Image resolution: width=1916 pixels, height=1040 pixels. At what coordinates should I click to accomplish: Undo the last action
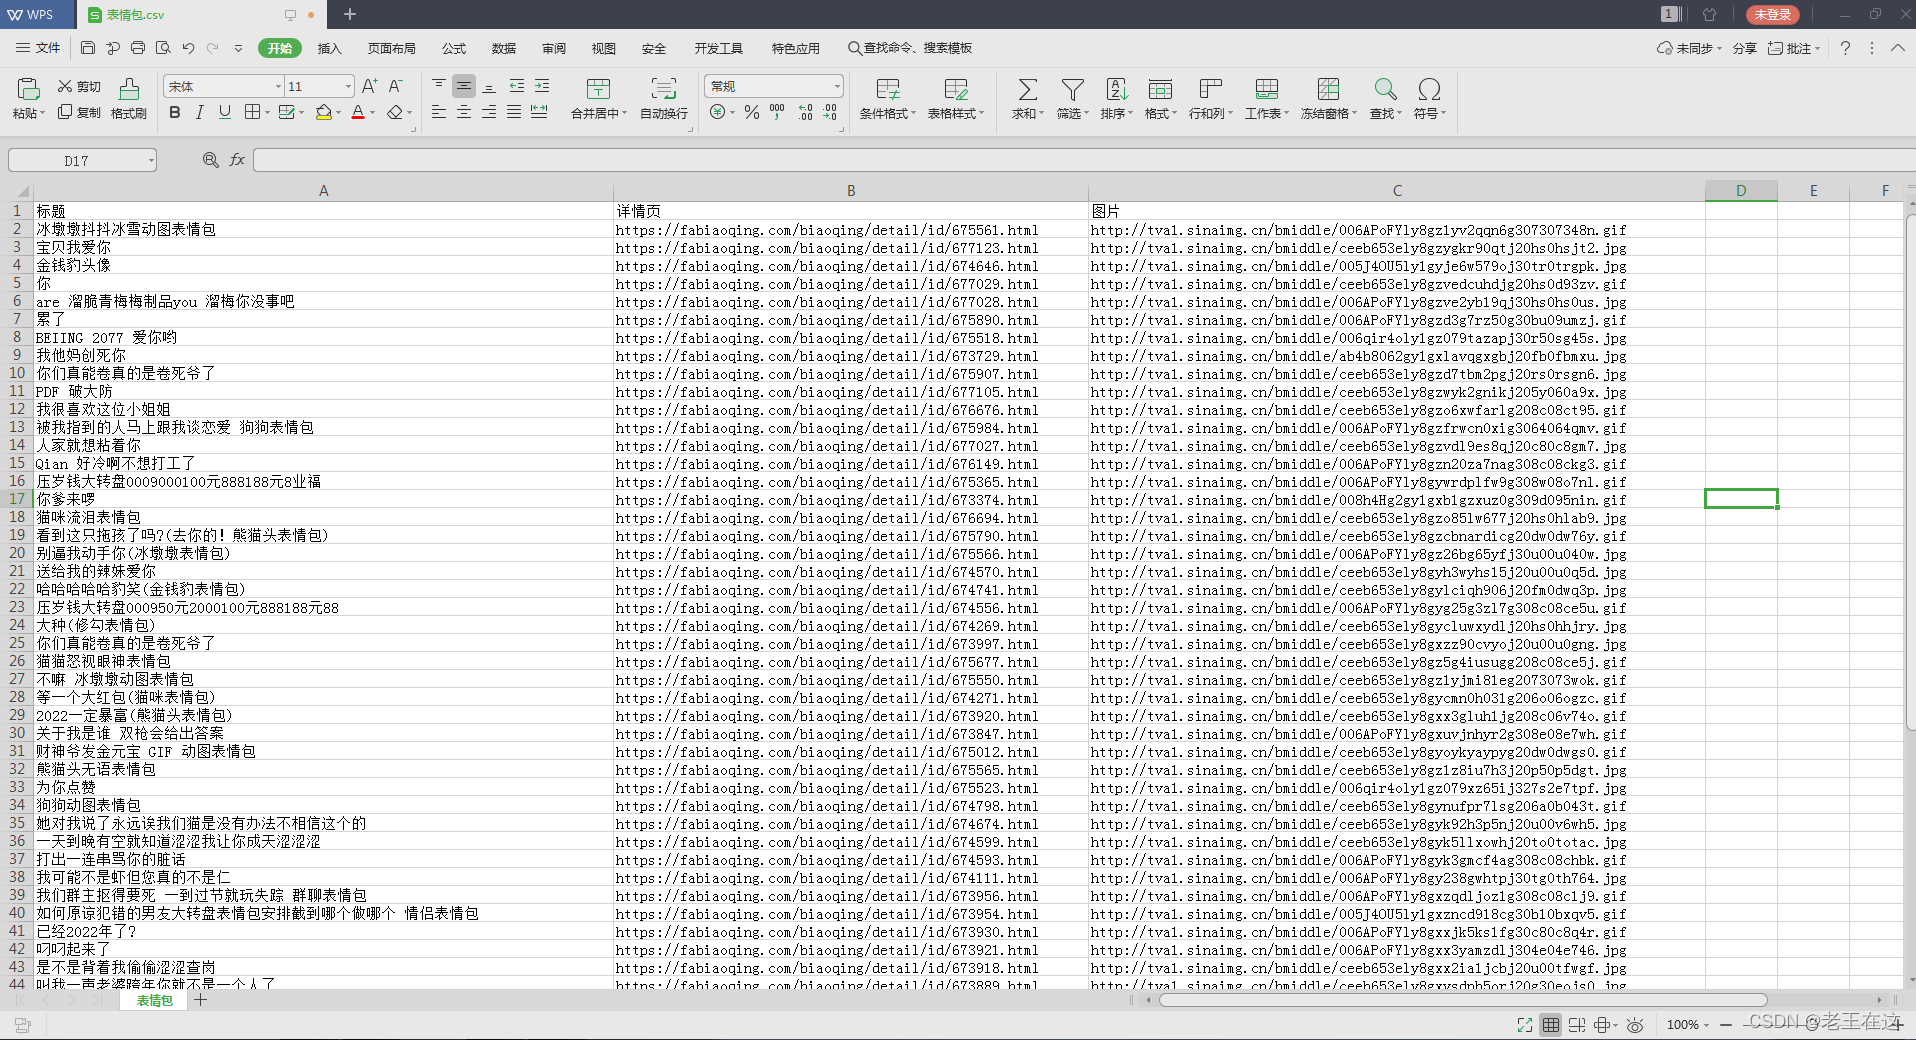click(188, 48)
